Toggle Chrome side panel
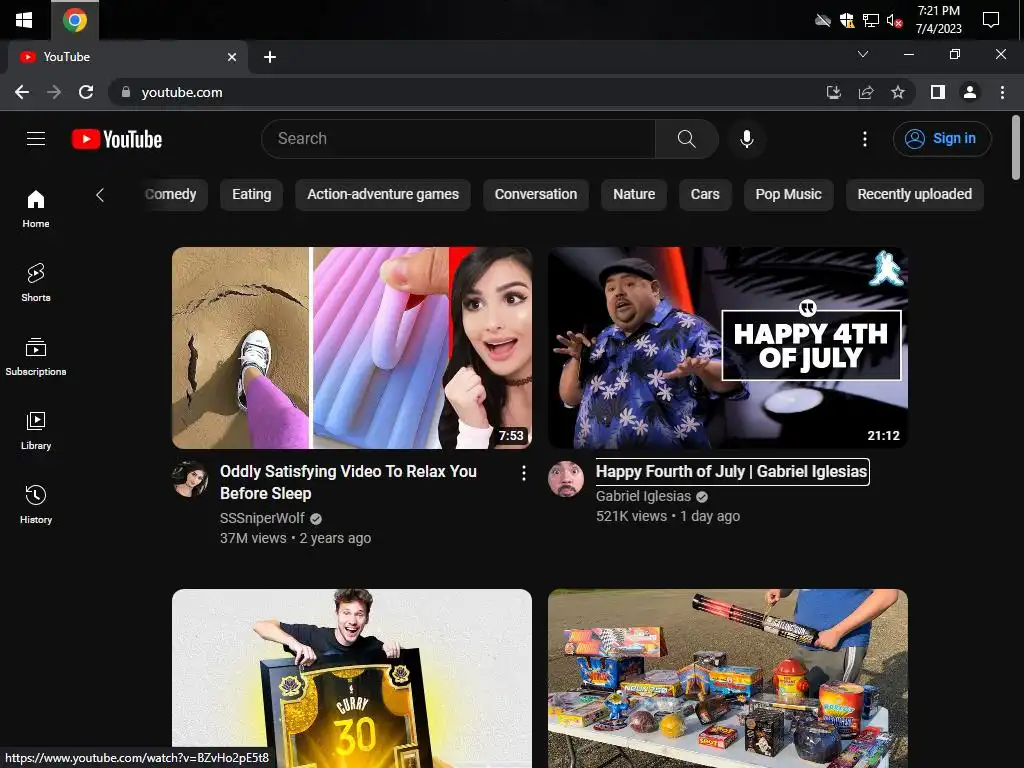 click(x=938, y=92)
